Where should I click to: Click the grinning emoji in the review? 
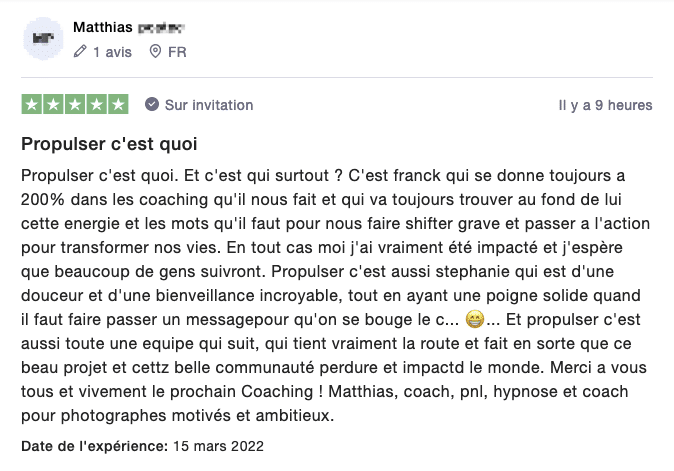(475, 319)
